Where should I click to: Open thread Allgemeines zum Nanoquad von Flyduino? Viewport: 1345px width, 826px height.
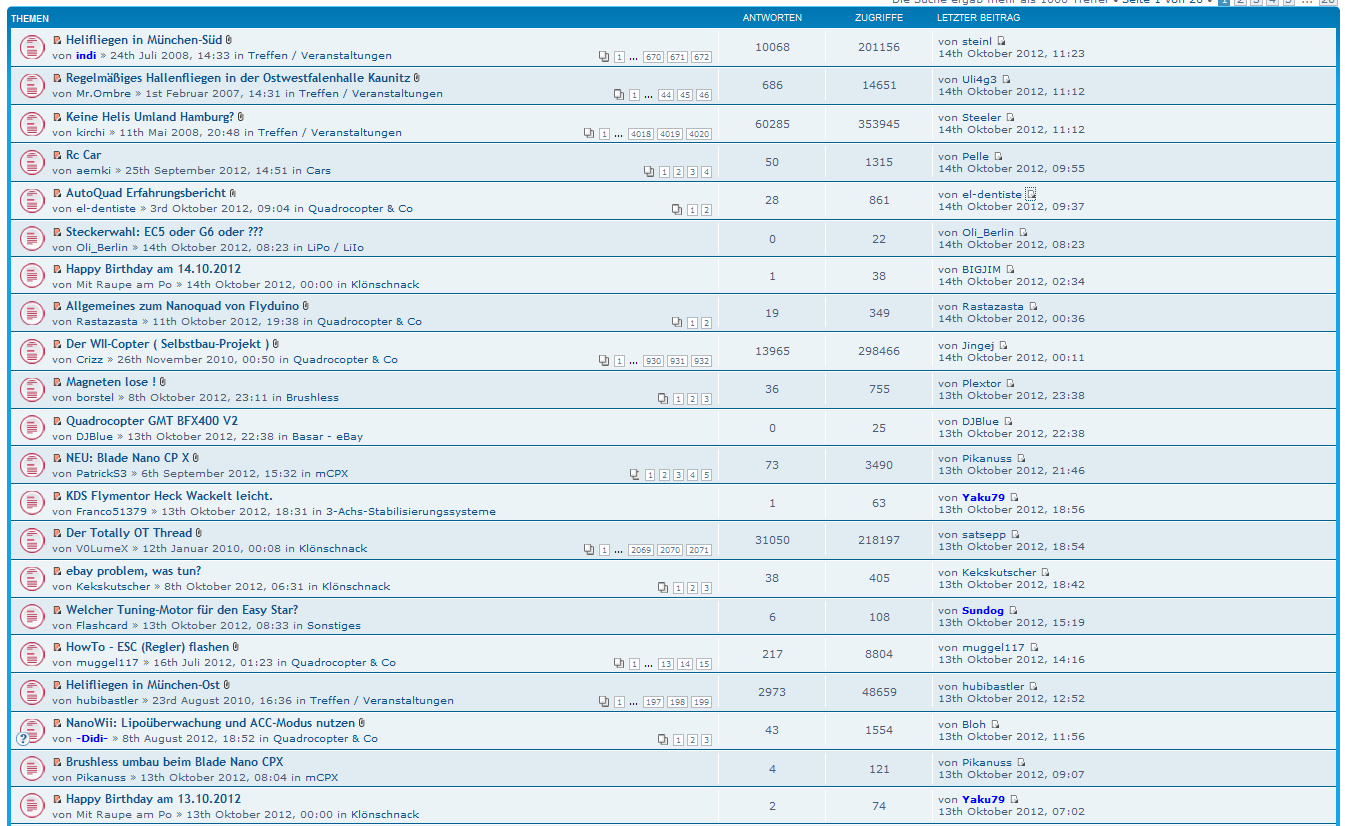pos(183,306)
